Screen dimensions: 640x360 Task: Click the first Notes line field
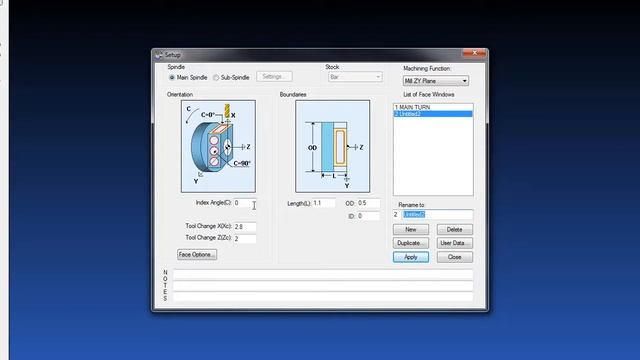pyautogui.click(x=323, y=274)
